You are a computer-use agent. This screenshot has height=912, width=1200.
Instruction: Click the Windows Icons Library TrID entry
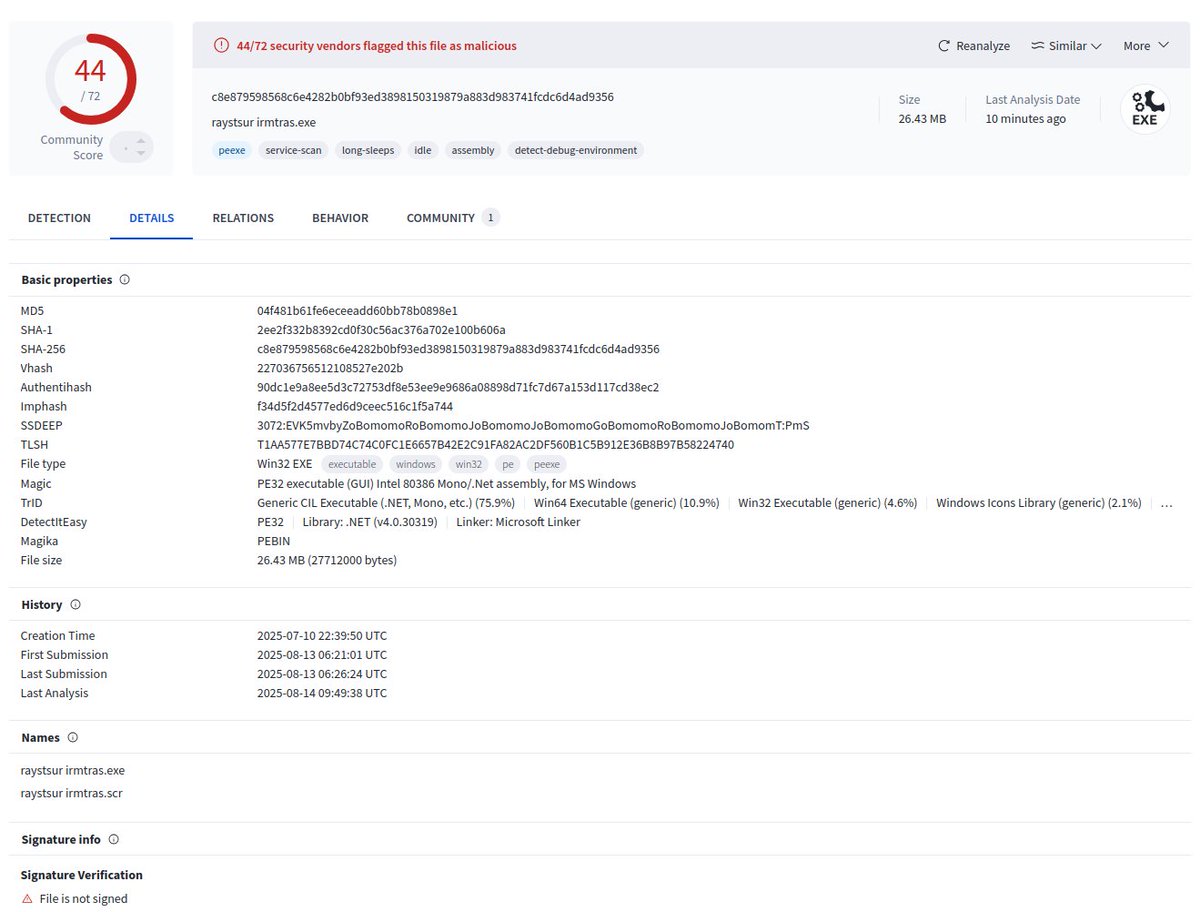click(1039, 503)
